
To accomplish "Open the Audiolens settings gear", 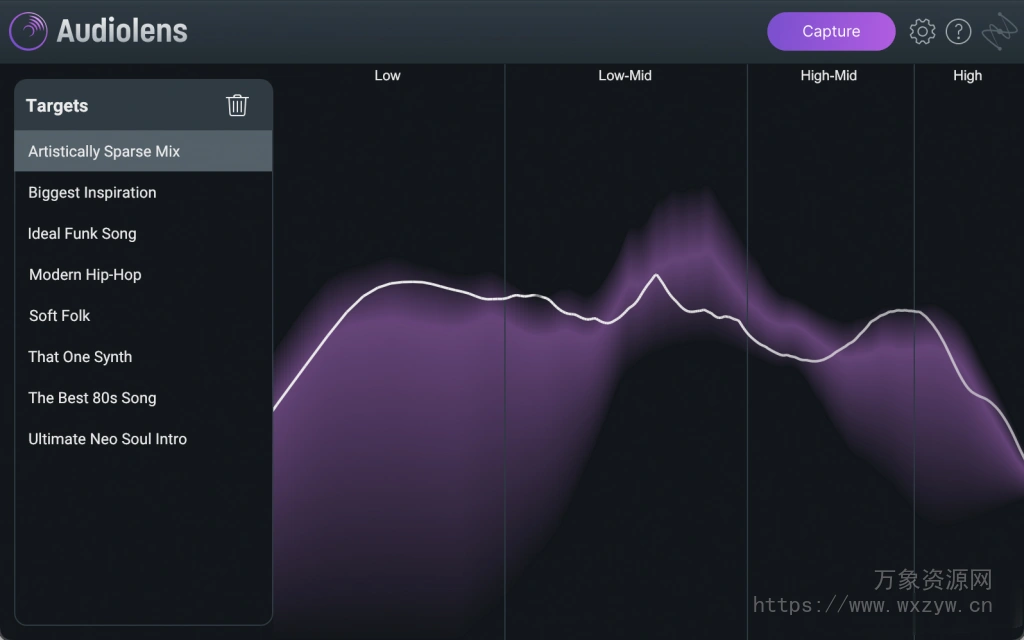I will pos(922,31).
